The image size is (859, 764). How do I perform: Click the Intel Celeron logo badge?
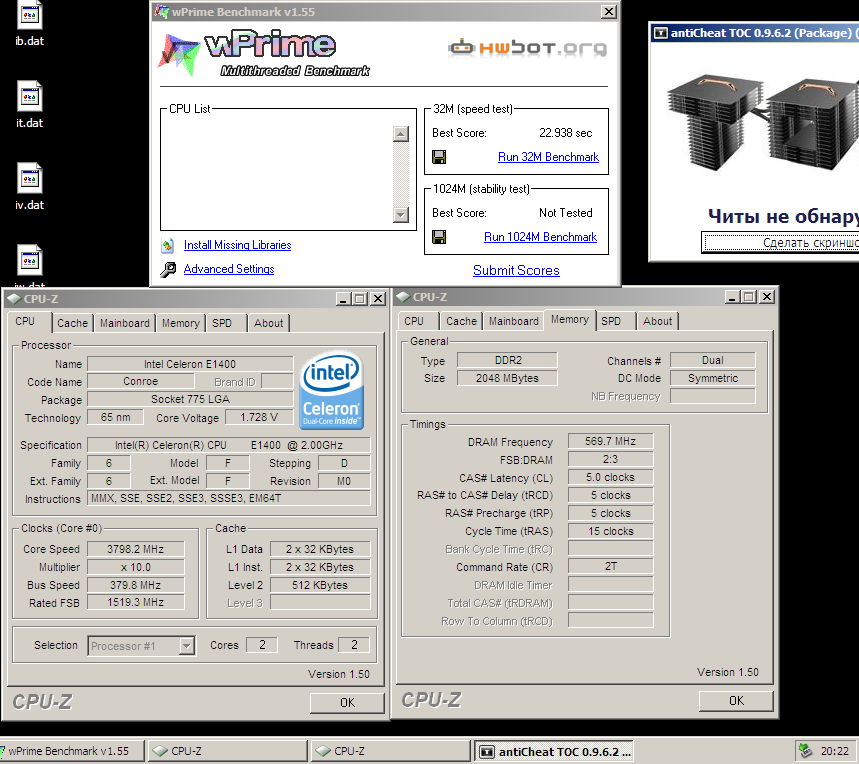pos(331,390)
